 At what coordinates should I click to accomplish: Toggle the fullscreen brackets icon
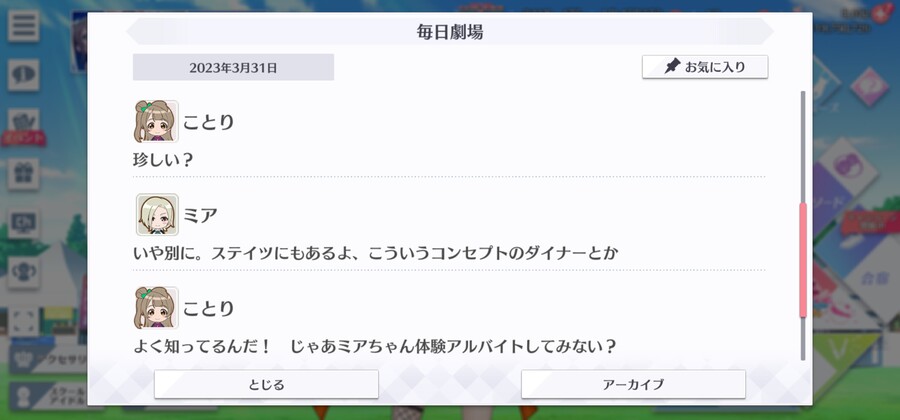(24, 322)
